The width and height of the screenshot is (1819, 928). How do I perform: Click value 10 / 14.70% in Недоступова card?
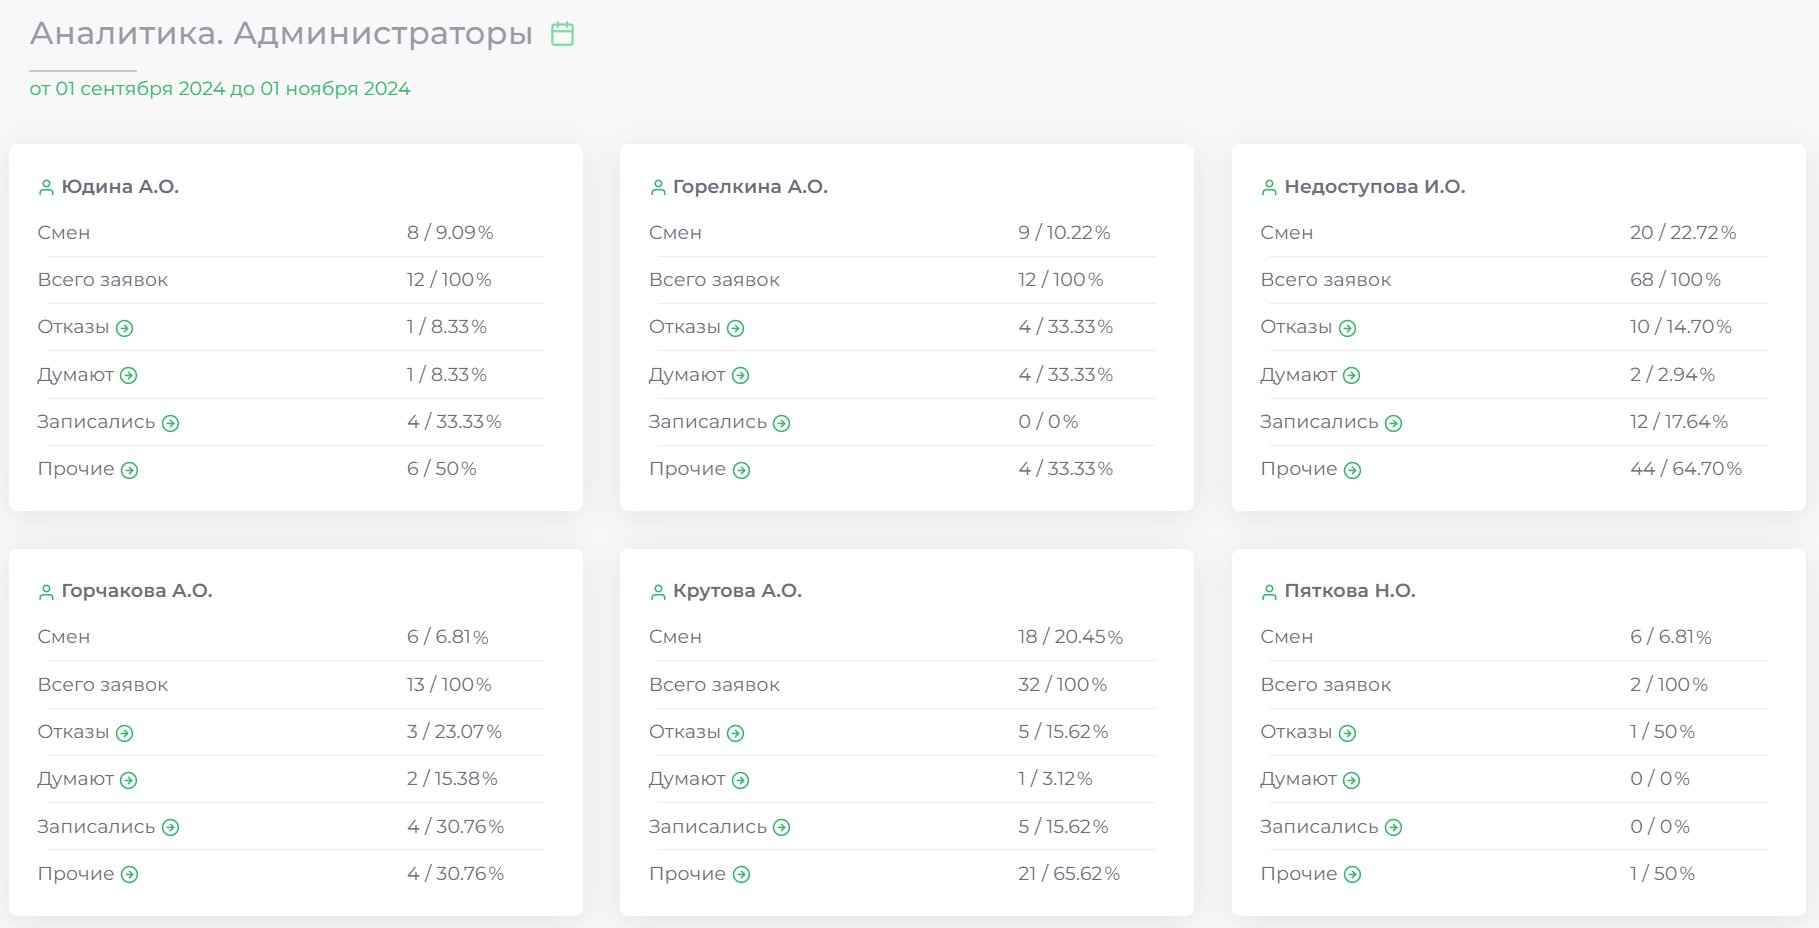click(x=1681, y=327)
